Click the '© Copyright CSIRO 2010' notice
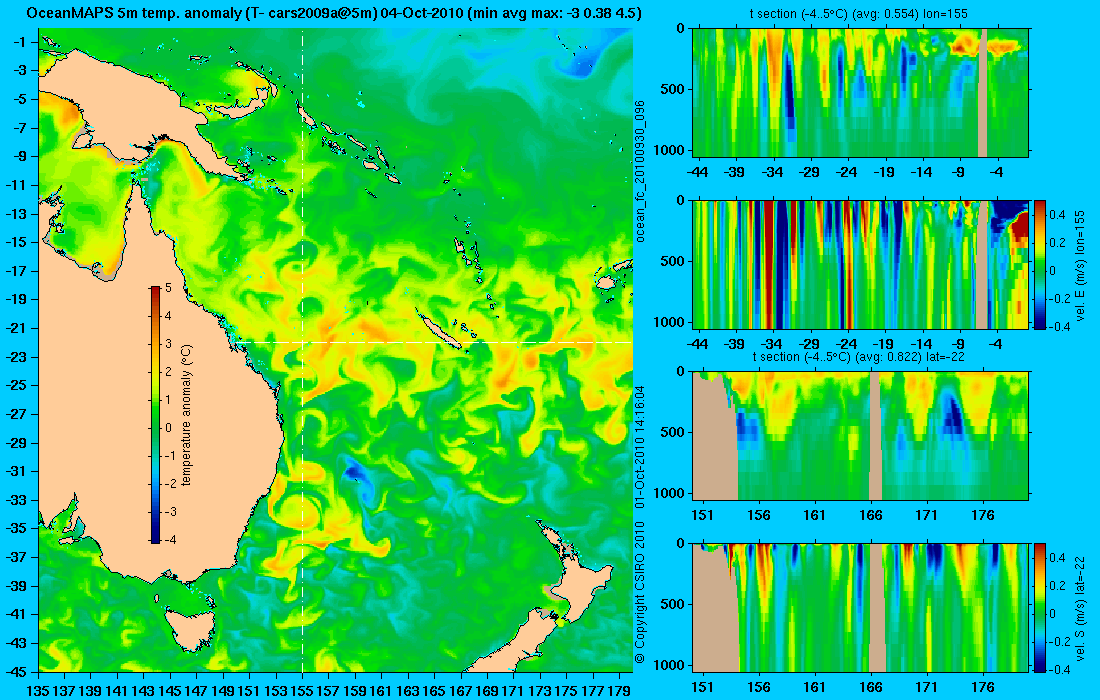The width and height of the screenshot is (1100, 700). pyautogui.click(x=640, y=593)
